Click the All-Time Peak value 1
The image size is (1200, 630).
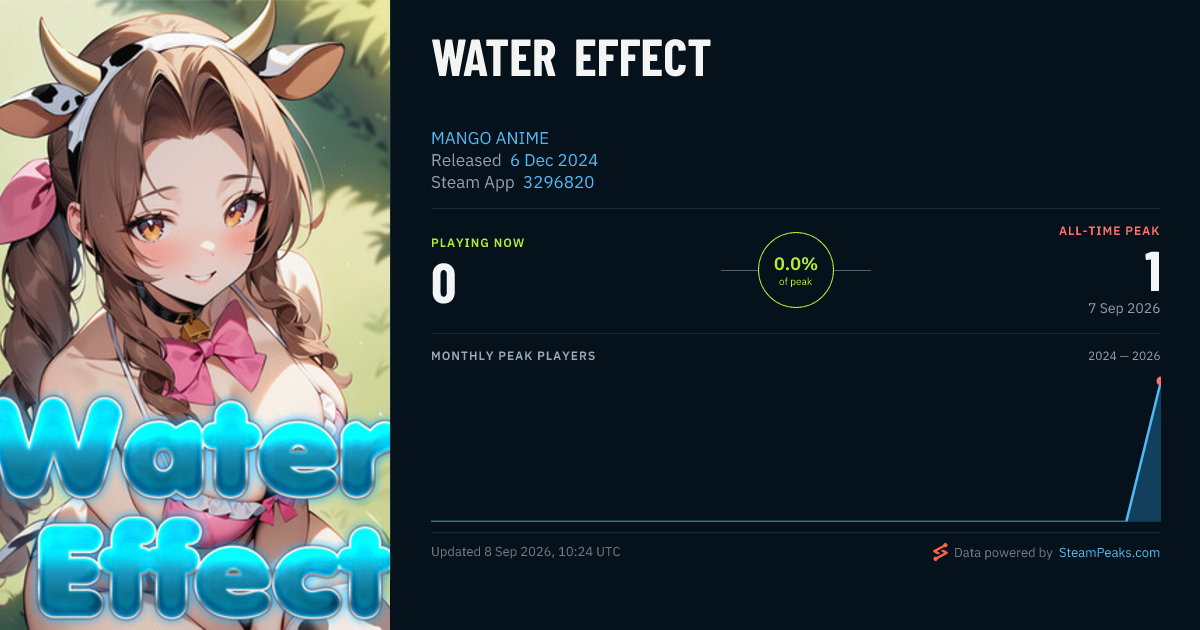[1152, 271]
